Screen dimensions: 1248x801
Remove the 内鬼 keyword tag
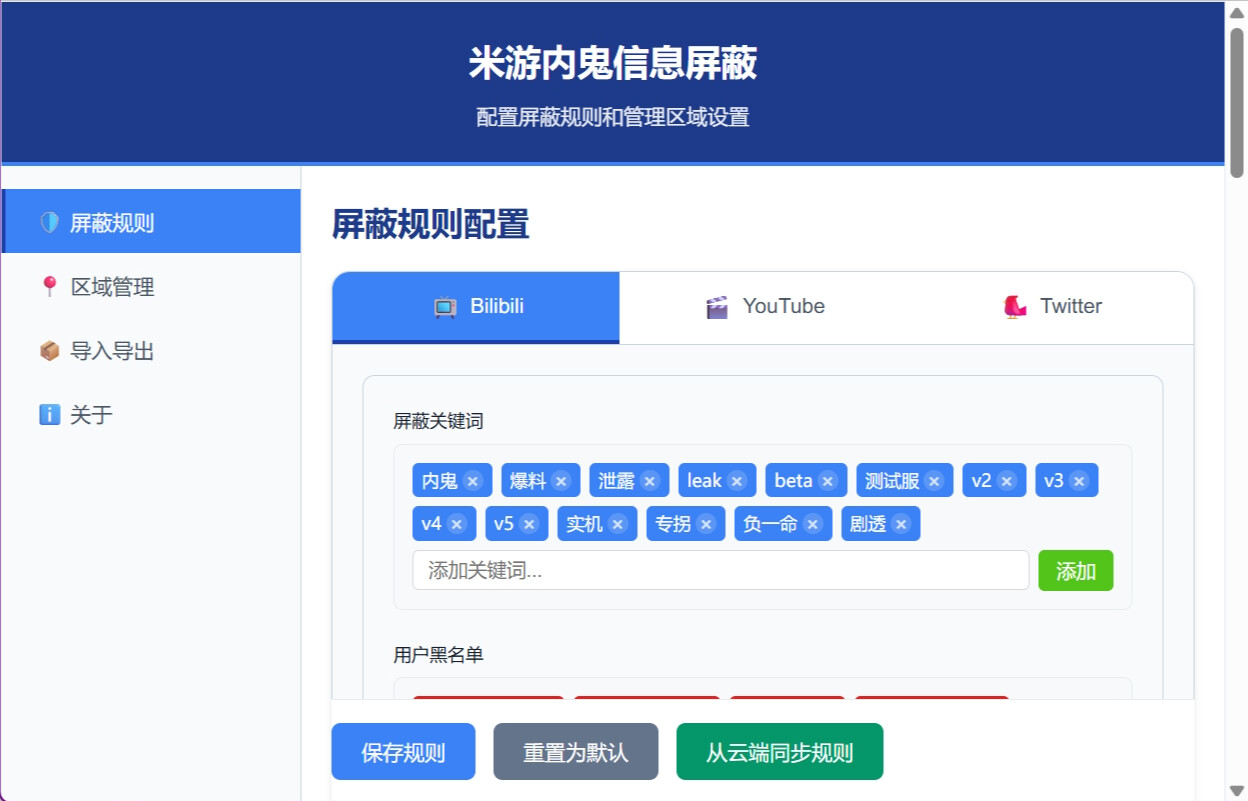tap(473, 481)
